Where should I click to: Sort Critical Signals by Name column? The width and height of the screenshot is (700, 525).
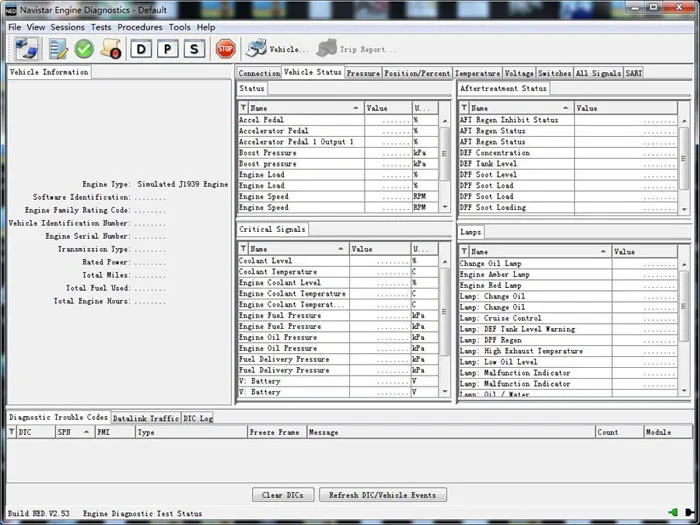[x=298, y=249]
